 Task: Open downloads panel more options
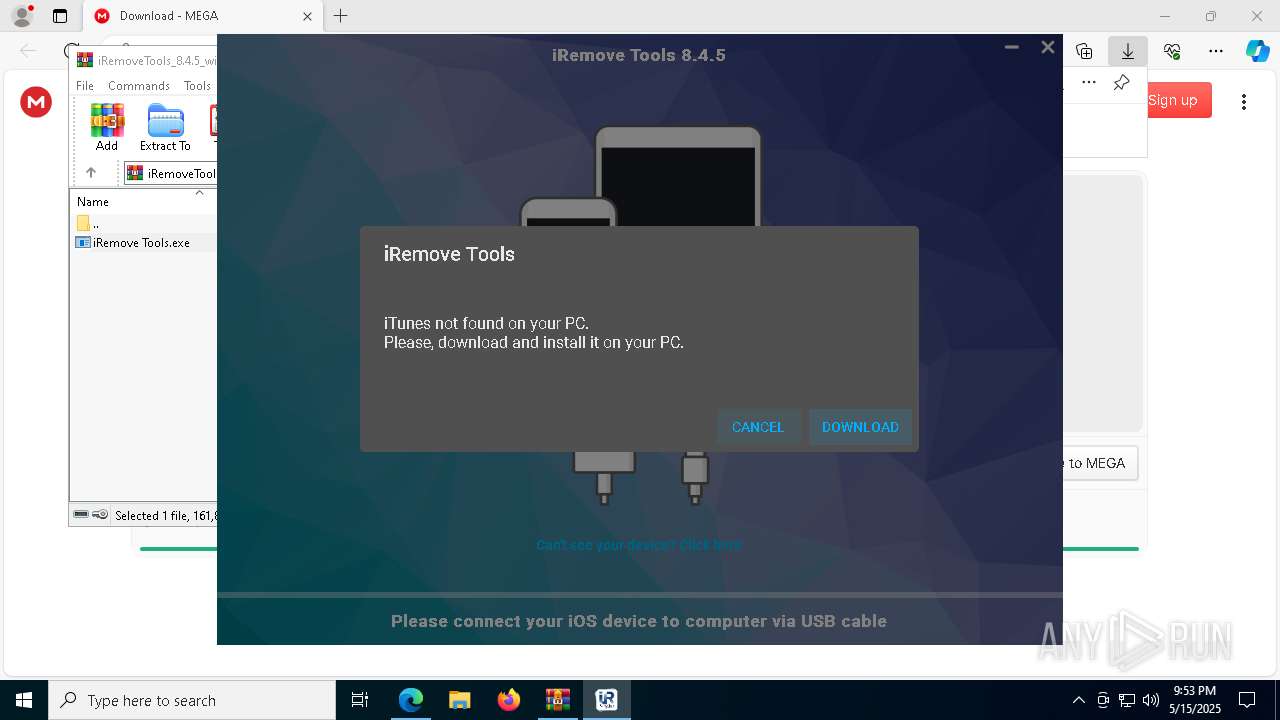point(1089,82)
